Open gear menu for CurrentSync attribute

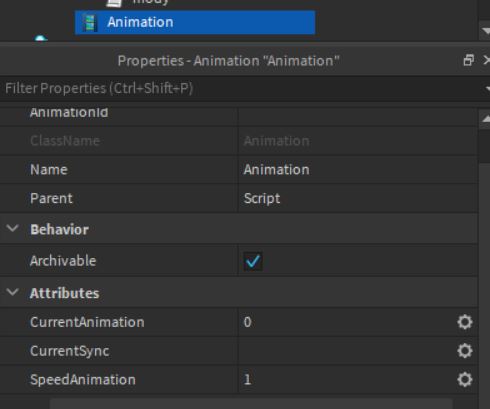465,351
